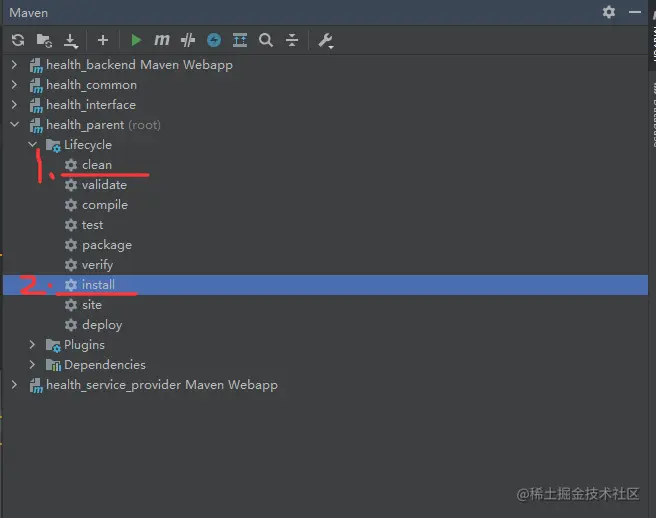Expand health_service_provider Maven Webapp node

coord(14,385)
